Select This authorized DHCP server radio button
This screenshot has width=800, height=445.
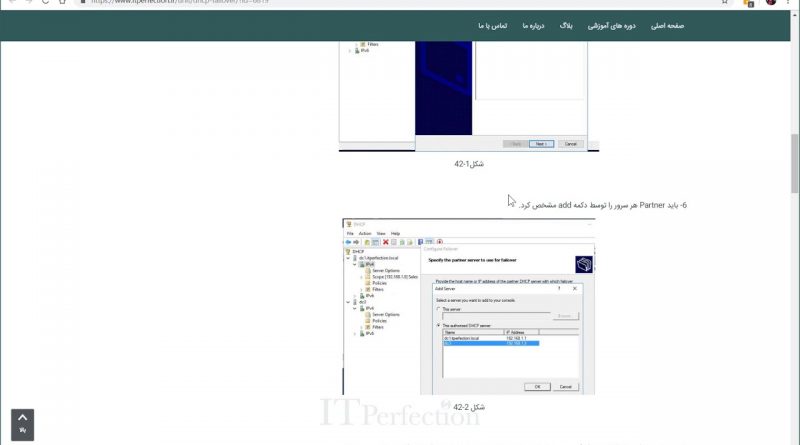coord(438,325)
